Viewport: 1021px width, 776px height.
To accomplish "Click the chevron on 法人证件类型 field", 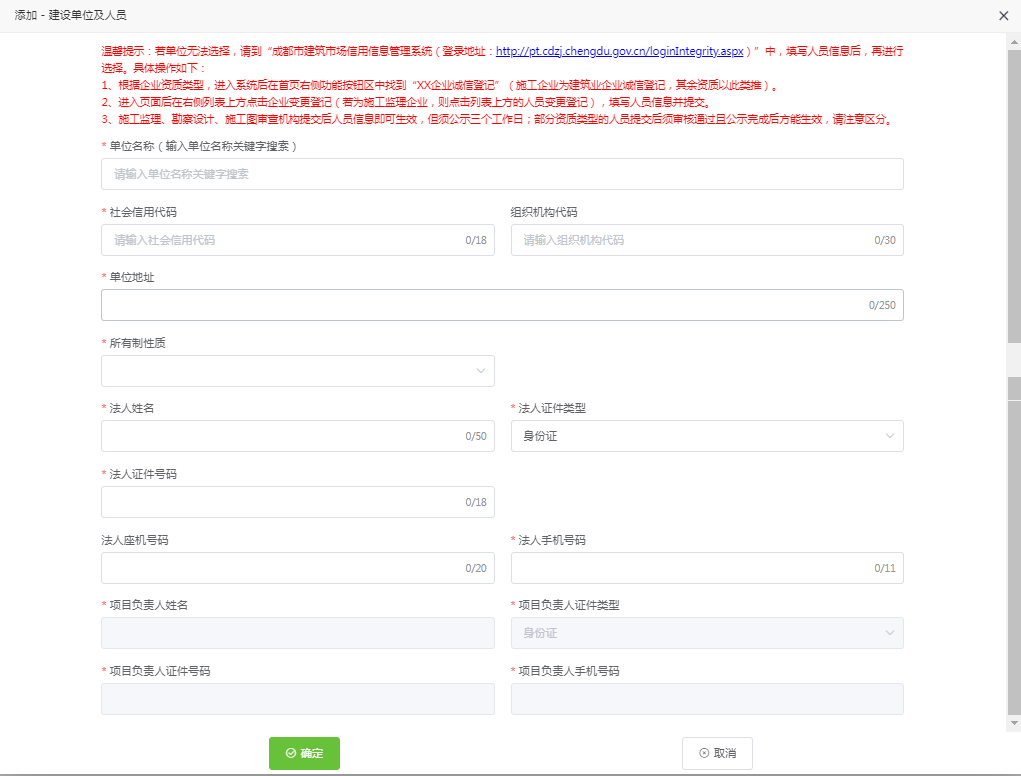I will pos(891,436).
